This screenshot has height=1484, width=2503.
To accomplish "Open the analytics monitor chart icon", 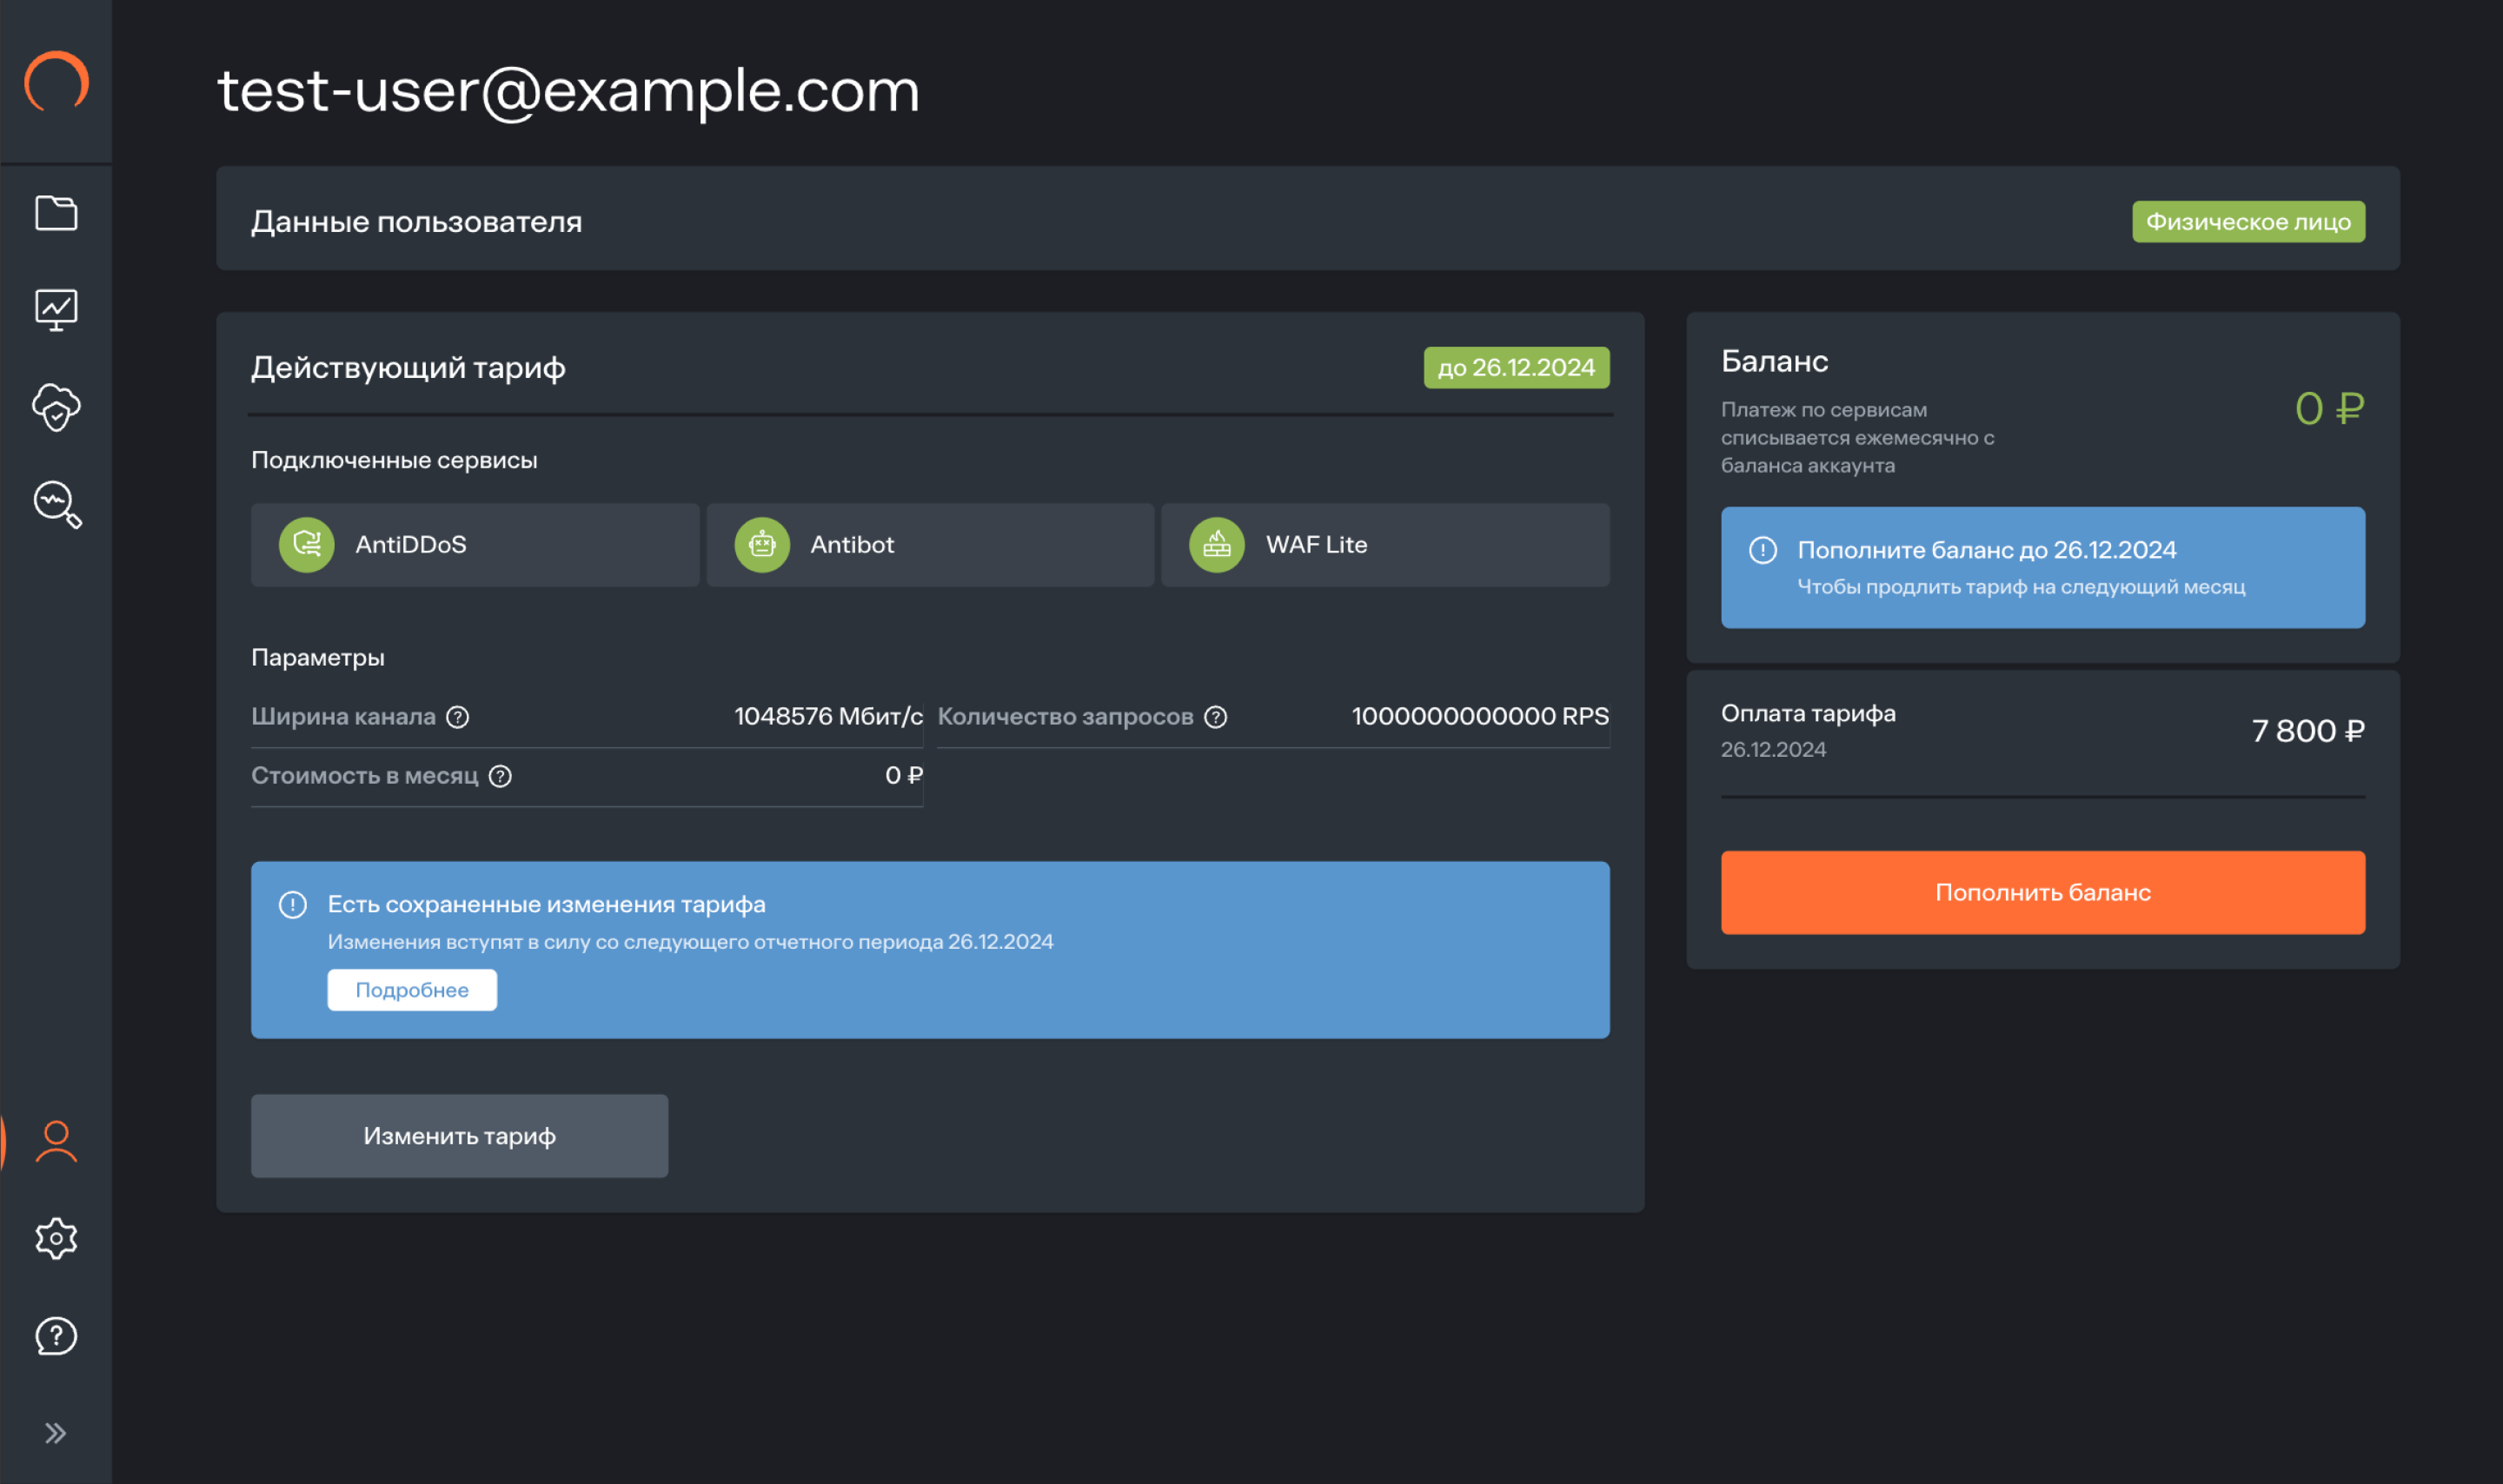I will tap(56, 310).
